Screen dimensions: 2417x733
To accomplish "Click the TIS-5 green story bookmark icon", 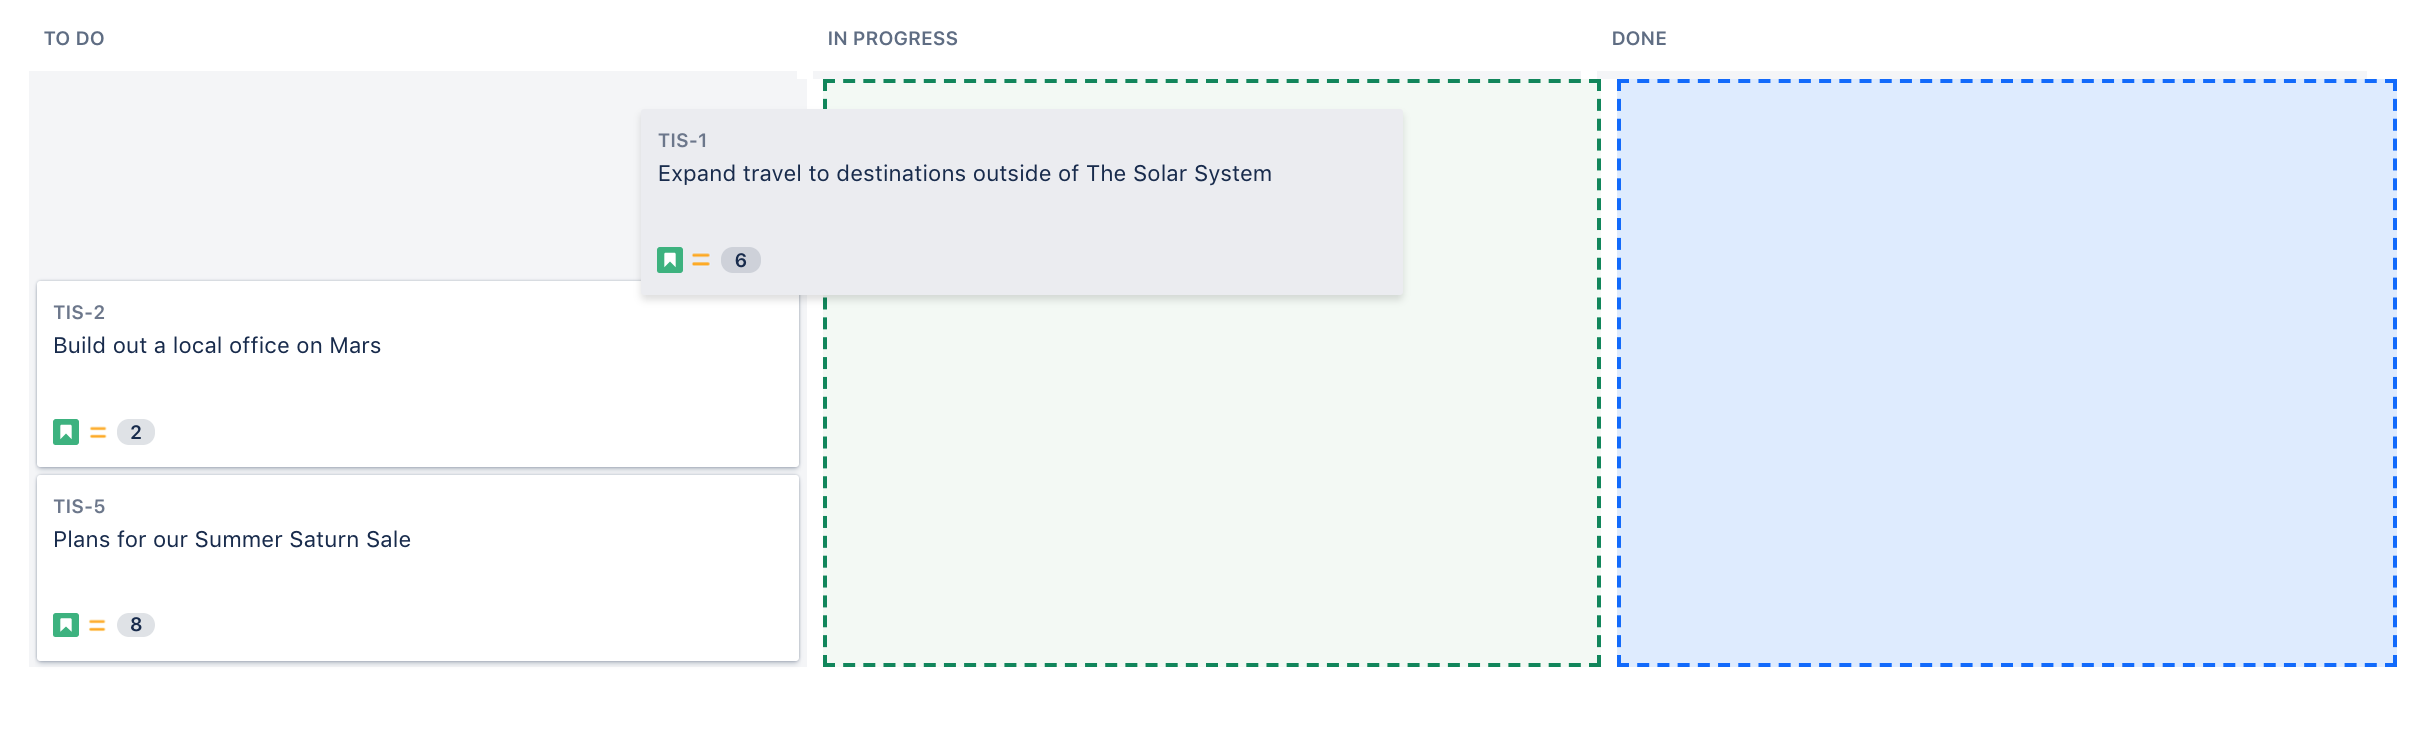I will pyautogui.click(x=66, y=625).
